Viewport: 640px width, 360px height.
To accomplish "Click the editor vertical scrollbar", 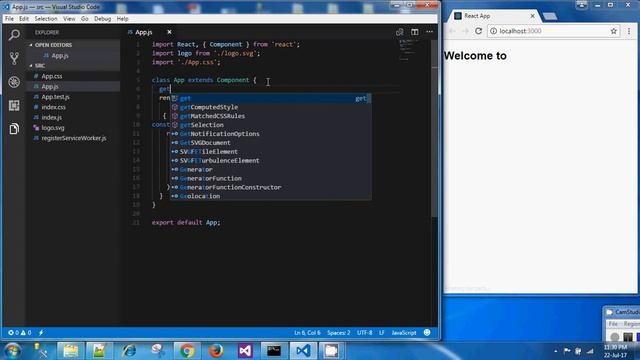I will 434,129.
